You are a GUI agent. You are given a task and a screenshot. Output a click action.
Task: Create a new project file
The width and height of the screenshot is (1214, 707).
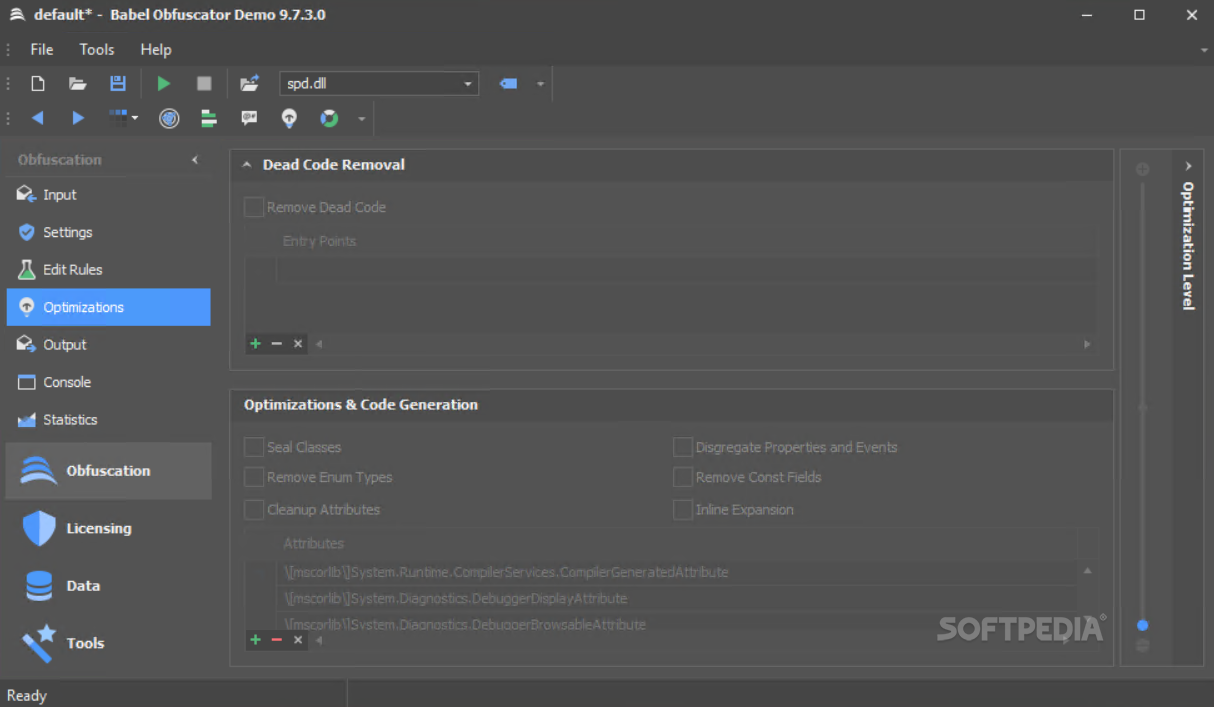38,84
